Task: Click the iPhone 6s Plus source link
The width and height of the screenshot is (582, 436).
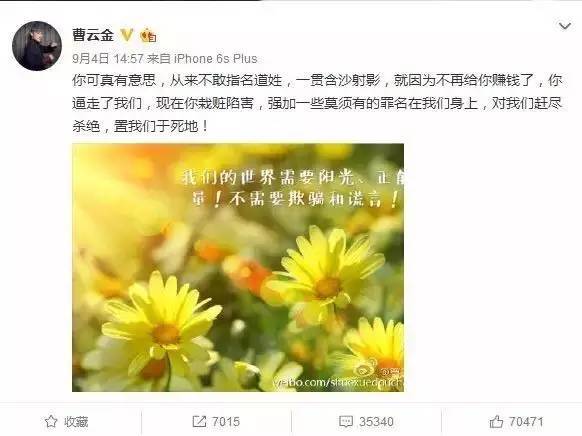Action: tap(216, 59)
